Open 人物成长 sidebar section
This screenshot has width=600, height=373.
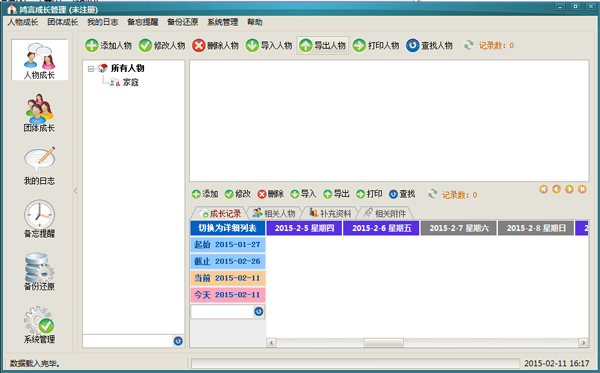tap(39, 60)
